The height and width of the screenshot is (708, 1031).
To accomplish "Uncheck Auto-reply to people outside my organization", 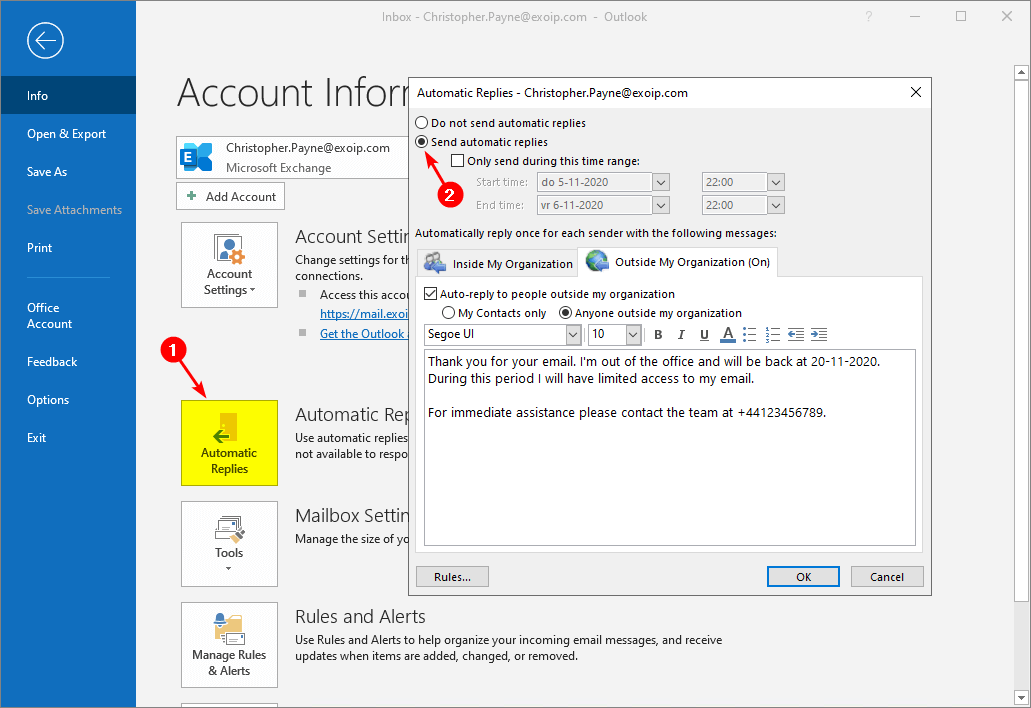I will [429, 293].
